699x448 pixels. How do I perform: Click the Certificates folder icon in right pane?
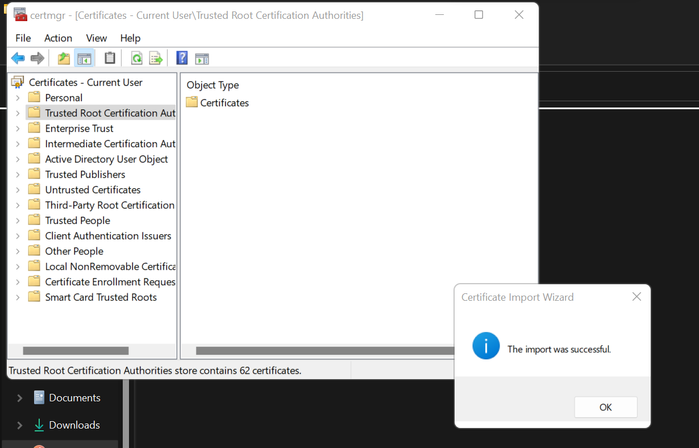click(192, 102)
